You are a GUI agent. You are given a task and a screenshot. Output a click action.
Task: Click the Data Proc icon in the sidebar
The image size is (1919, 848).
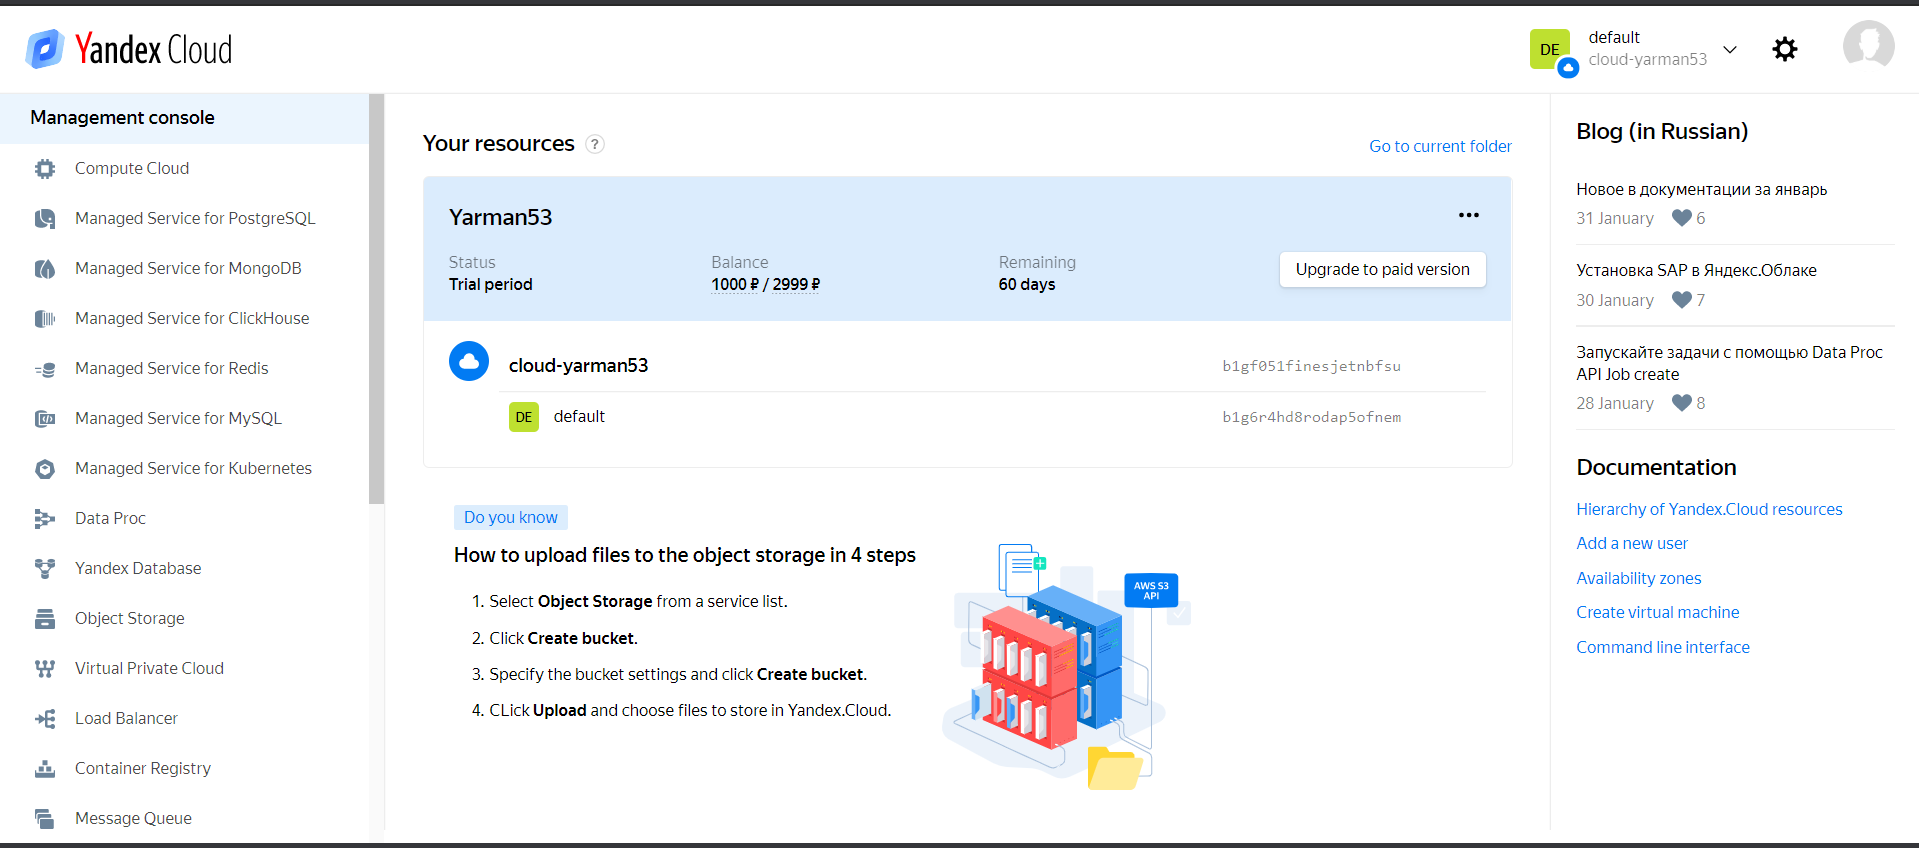click(x=45, y=519)
